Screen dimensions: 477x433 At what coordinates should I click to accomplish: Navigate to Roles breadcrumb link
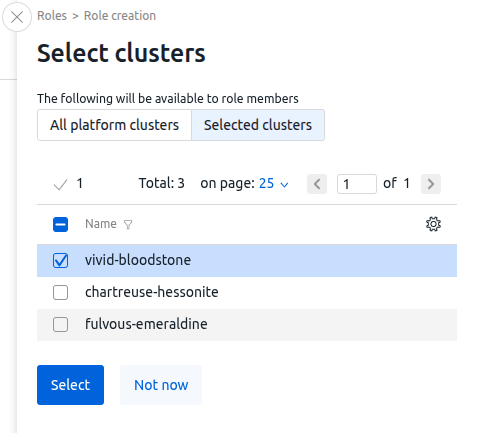click(x=52, y=16)
